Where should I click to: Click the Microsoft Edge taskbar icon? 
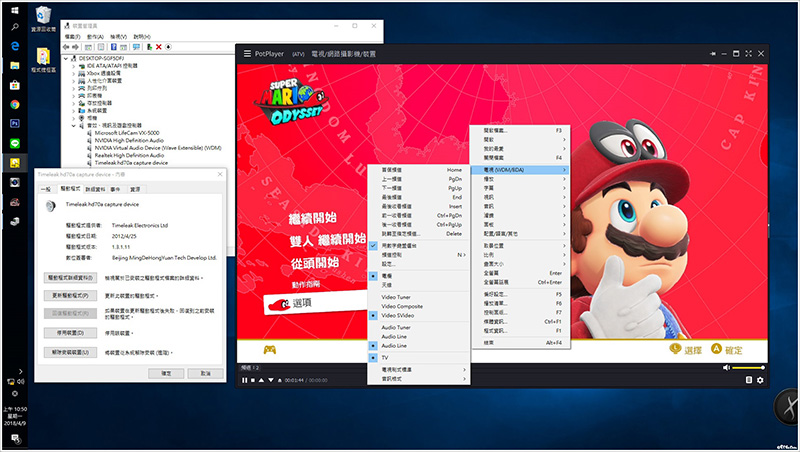pos(15,45)
